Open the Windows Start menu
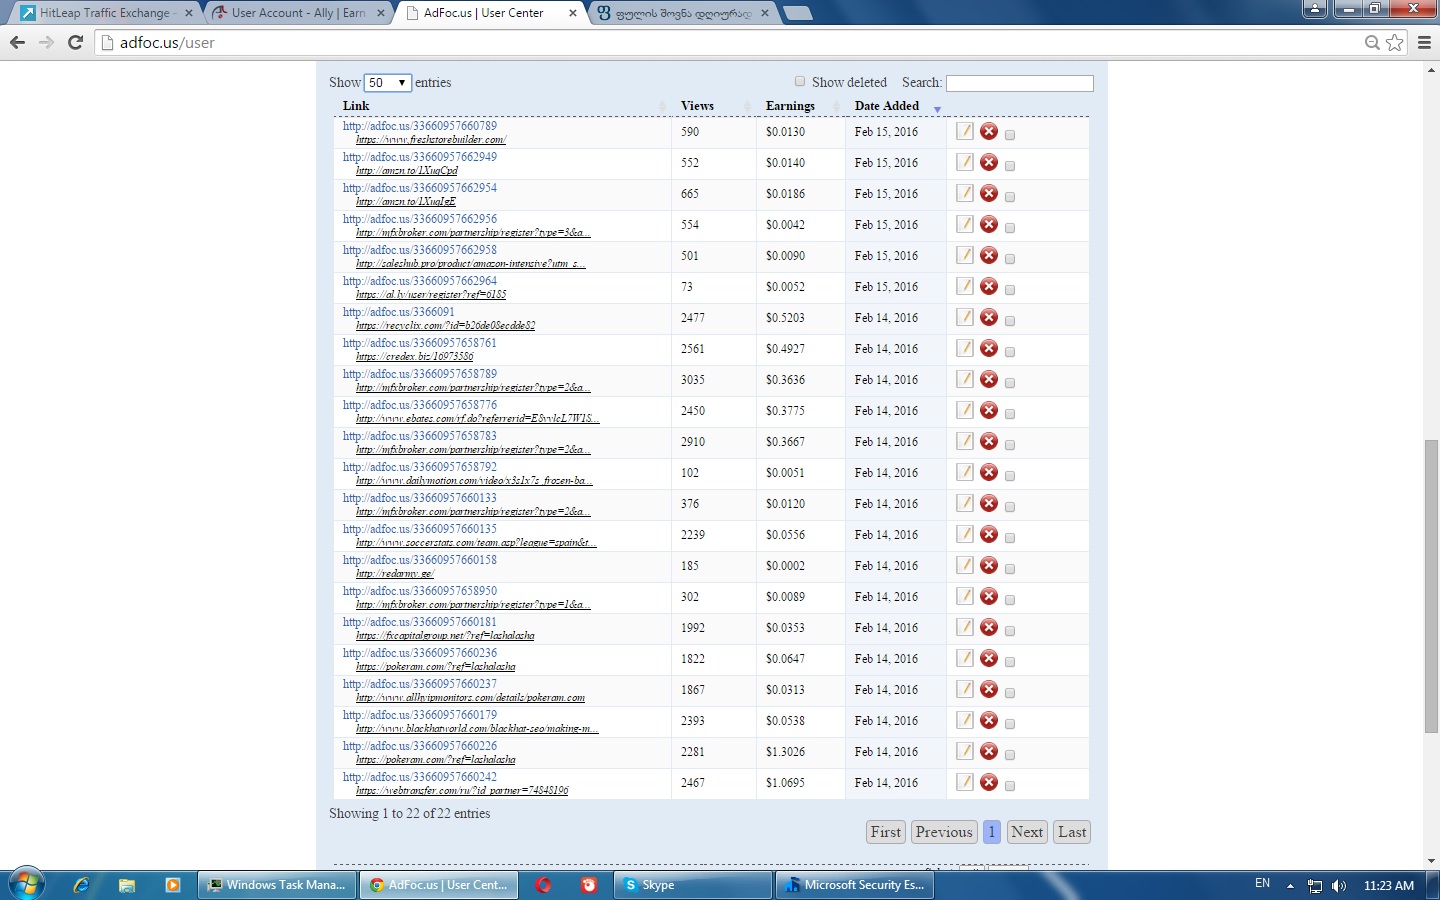Screen dimensions: 1440x900 coord(27,885)
